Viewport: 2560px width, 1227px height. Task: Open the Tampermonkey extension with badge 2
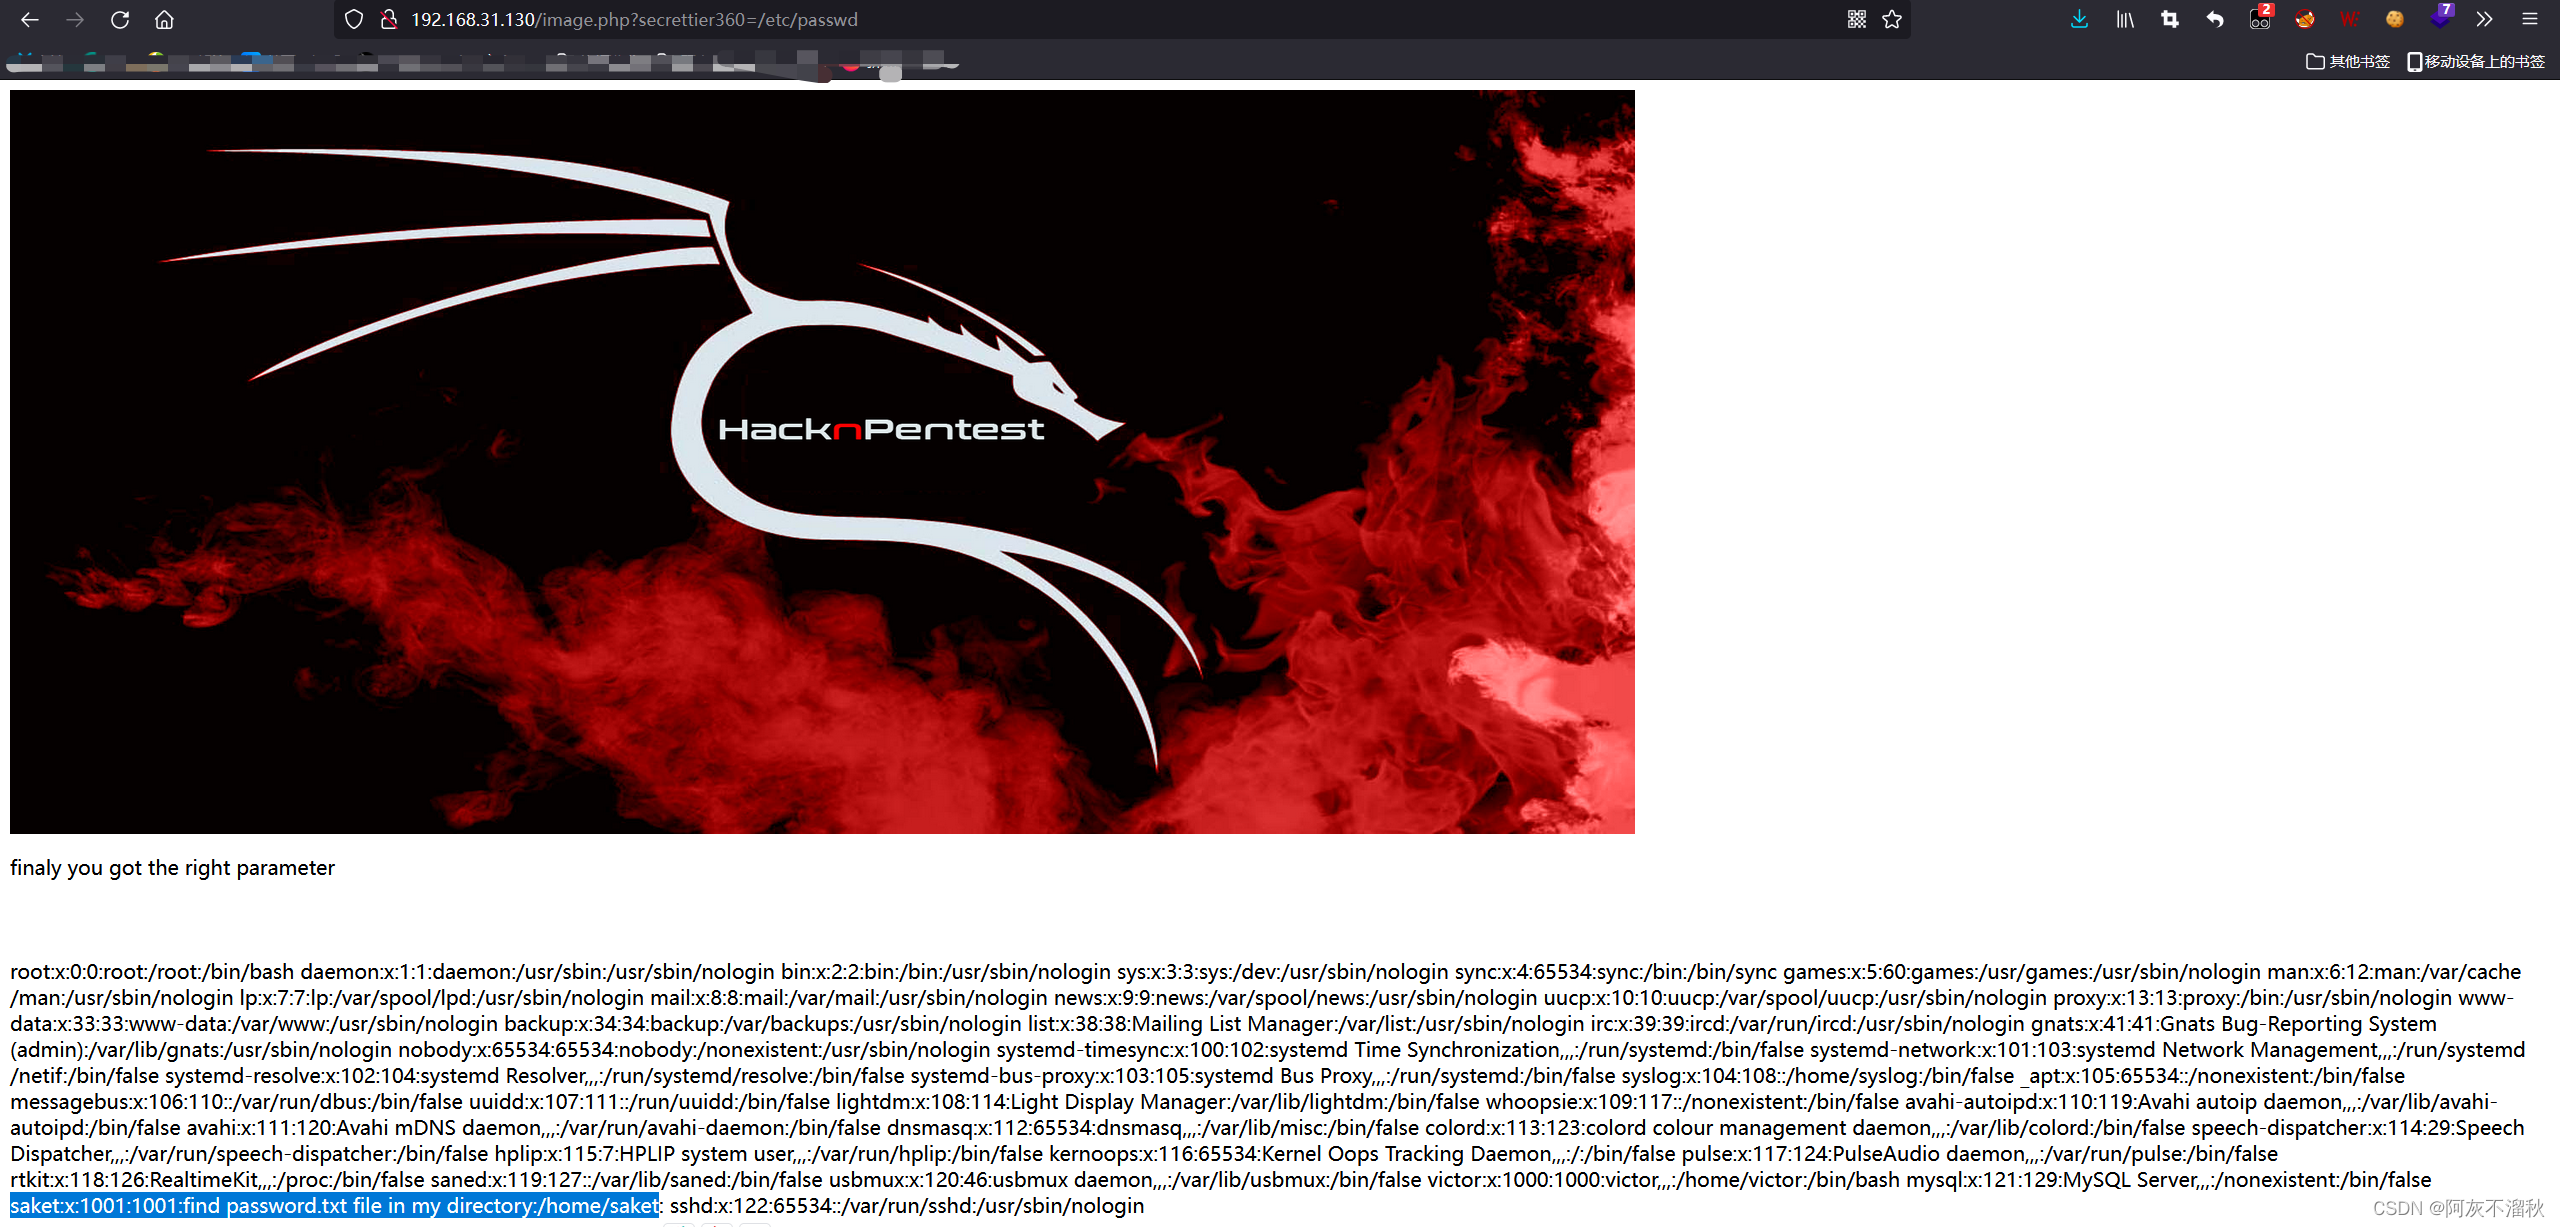(2261, 18)
